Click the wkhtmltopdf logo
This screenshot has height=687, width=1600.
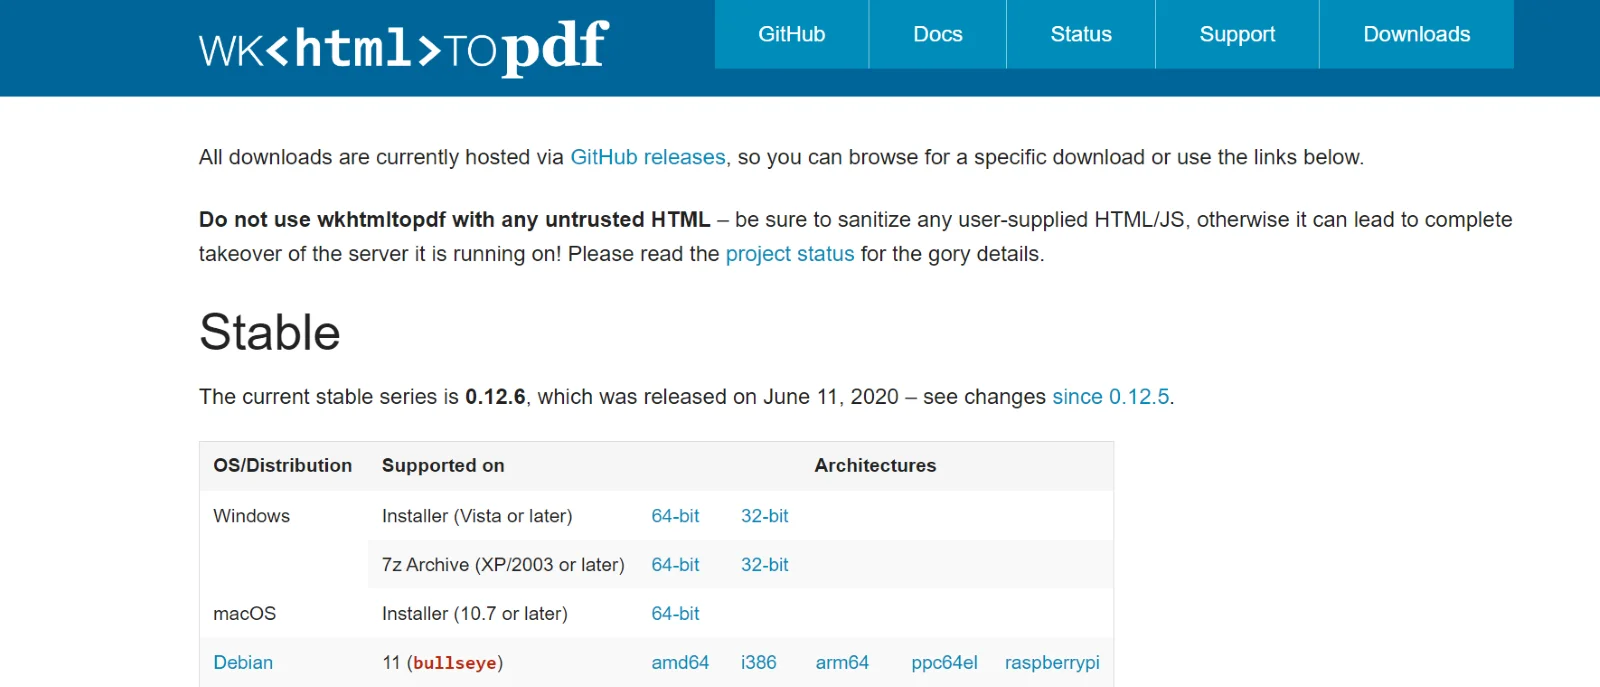403,47
